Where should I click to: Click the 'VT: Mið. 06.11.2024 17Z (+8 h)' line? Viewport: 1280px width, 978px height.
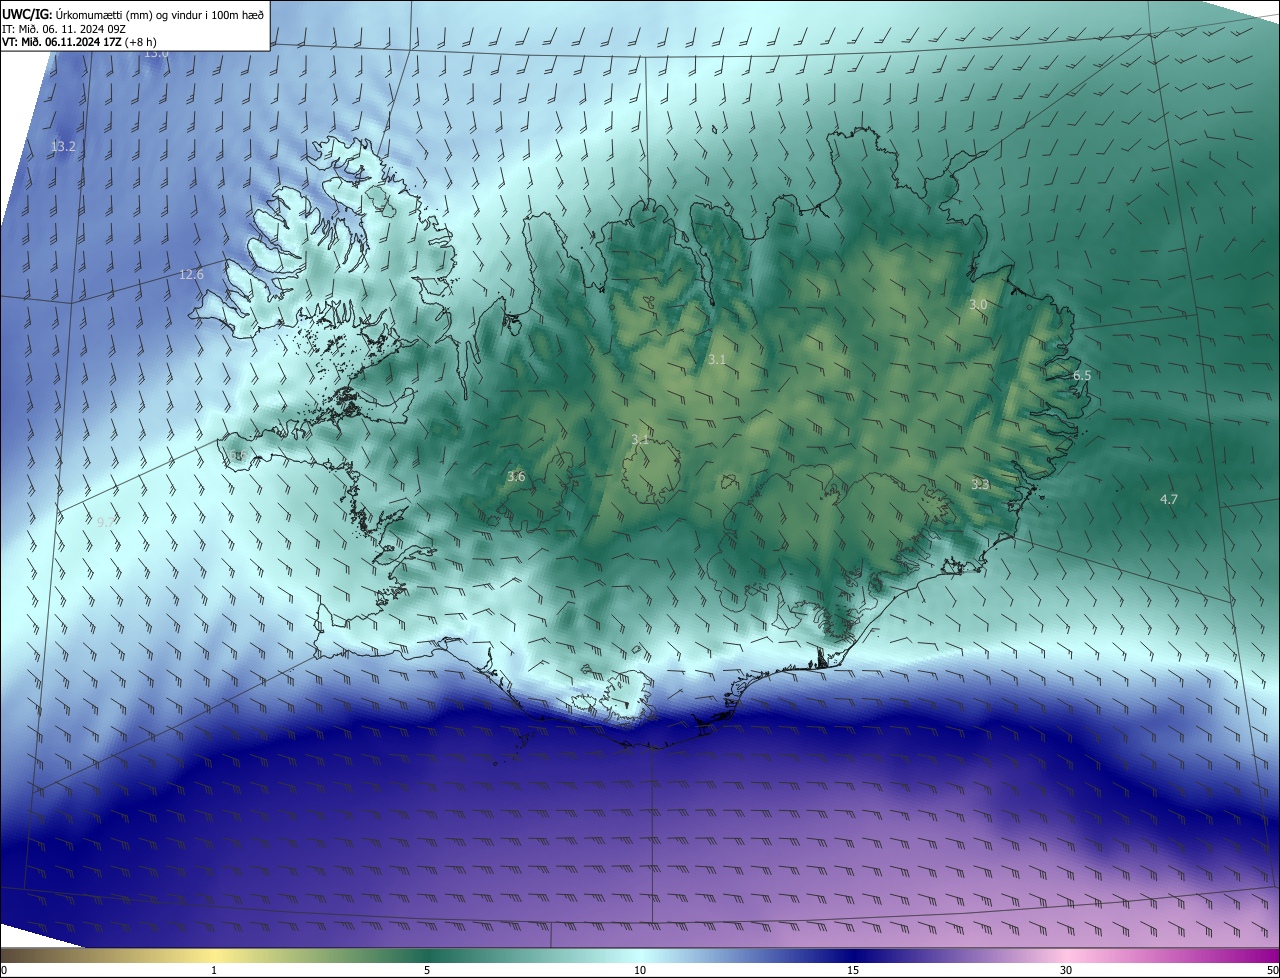[79, 41]
